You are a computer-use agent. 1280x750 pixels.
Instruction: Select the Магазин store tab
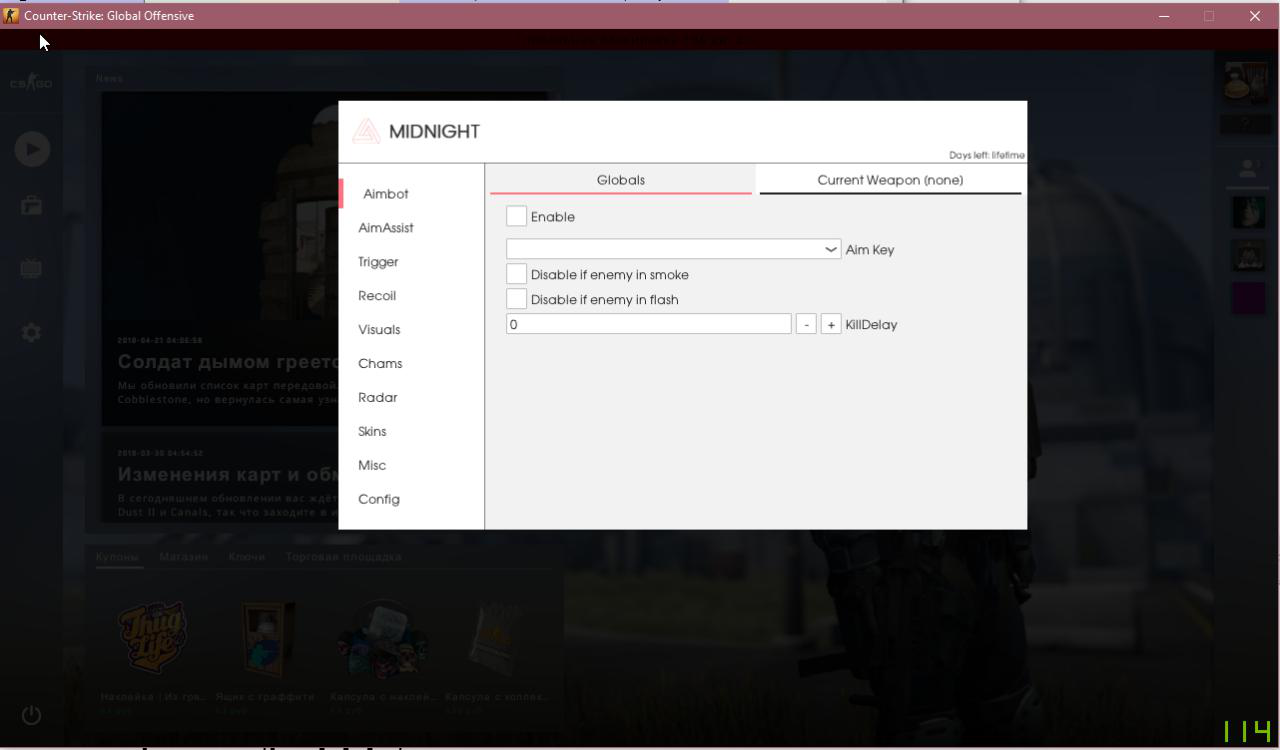(x=184, y=557)
